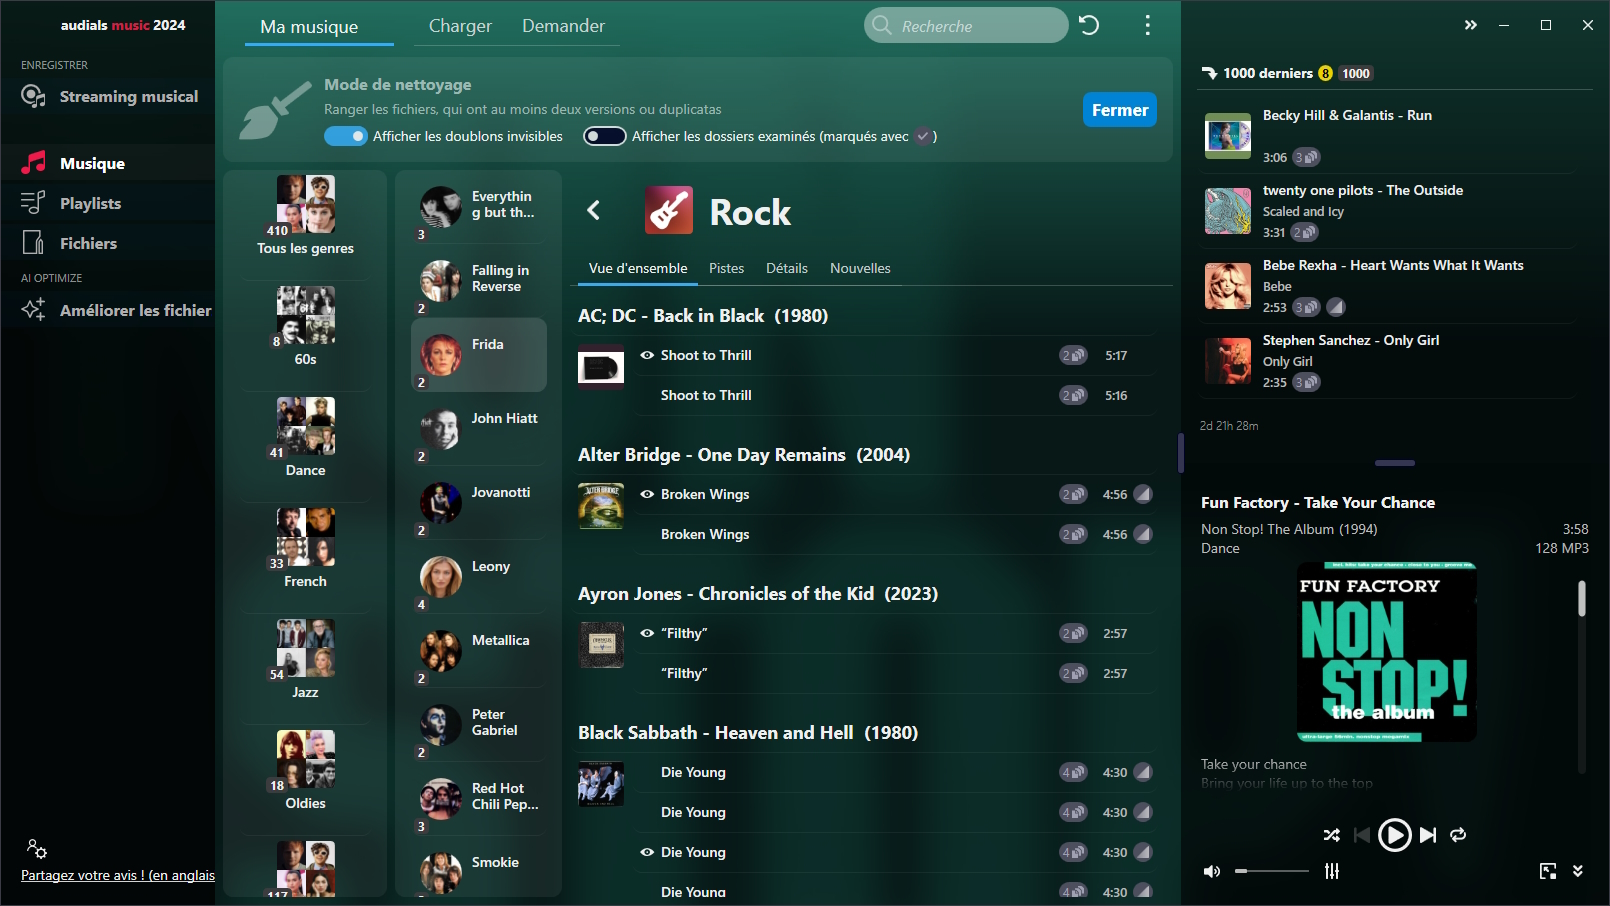Toggle Afficher les doublons invisibles switch

(x=346, y=136)
